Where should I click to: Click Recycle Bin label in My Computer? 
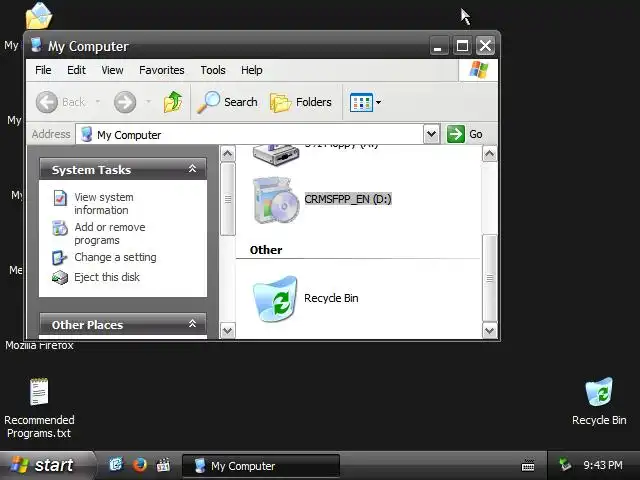tap(331, 298)
